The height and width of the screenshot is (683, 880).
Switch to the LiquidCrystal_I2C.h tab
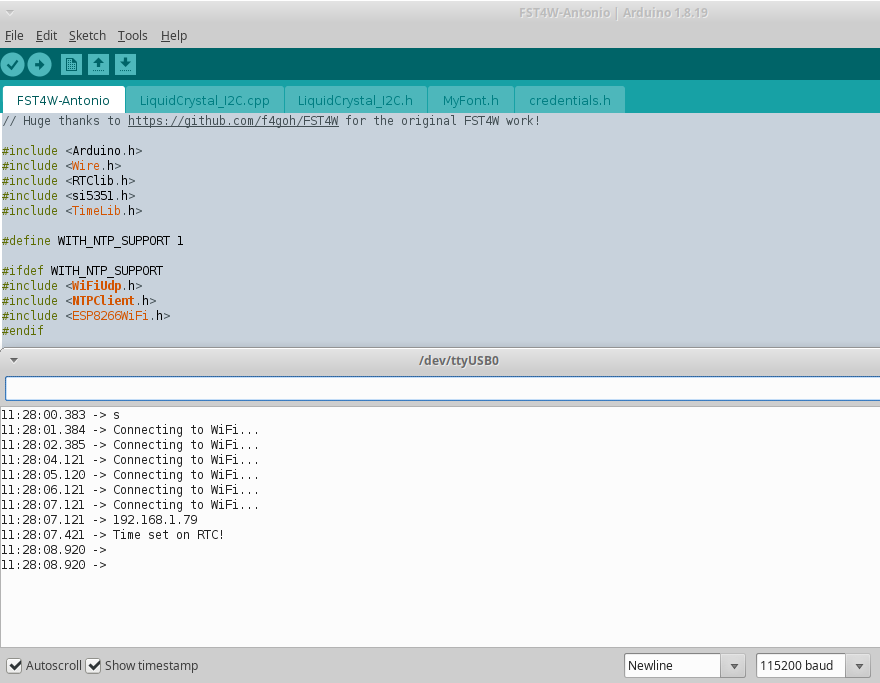(x=355, y=100)
